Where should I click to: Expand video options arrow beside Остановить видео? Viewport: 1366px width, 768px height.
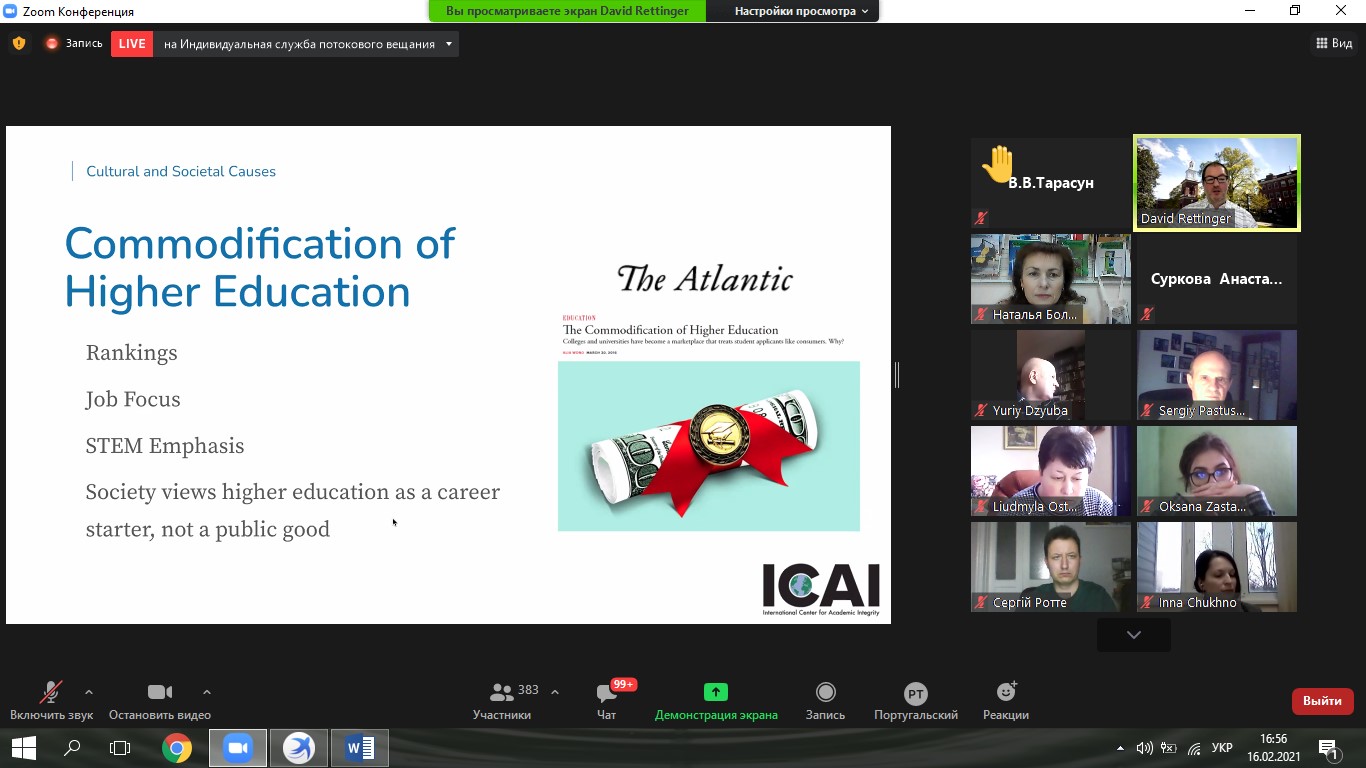pyautogui.click(x=207, y=692)
